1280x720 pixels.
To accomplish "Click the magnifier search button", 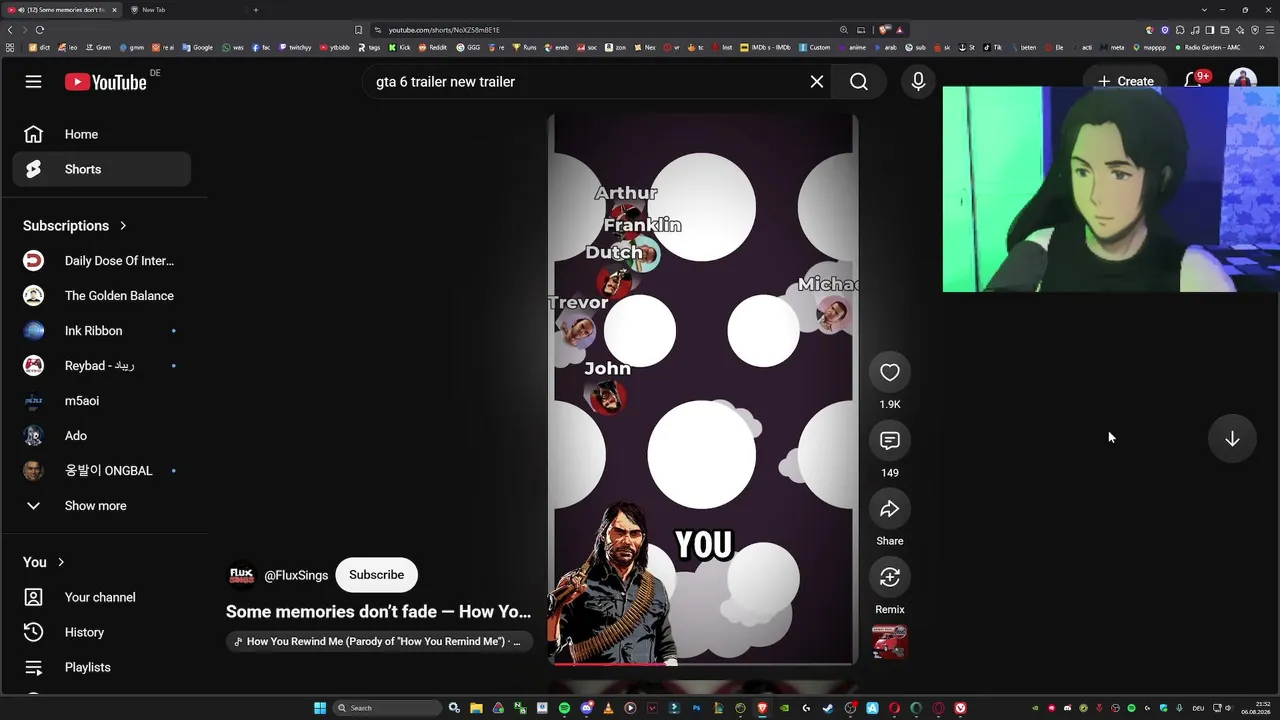I will pyautogui.click(x=859, y=82).
